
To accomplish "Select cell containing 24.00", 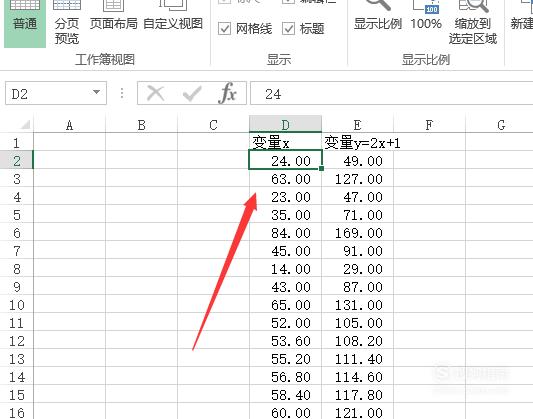I will (286, 160).
